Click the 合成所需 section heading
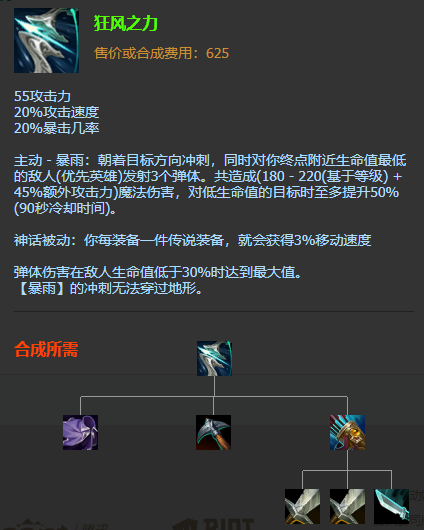This screenshot has width=424, height=530. (x=46, y=349)
